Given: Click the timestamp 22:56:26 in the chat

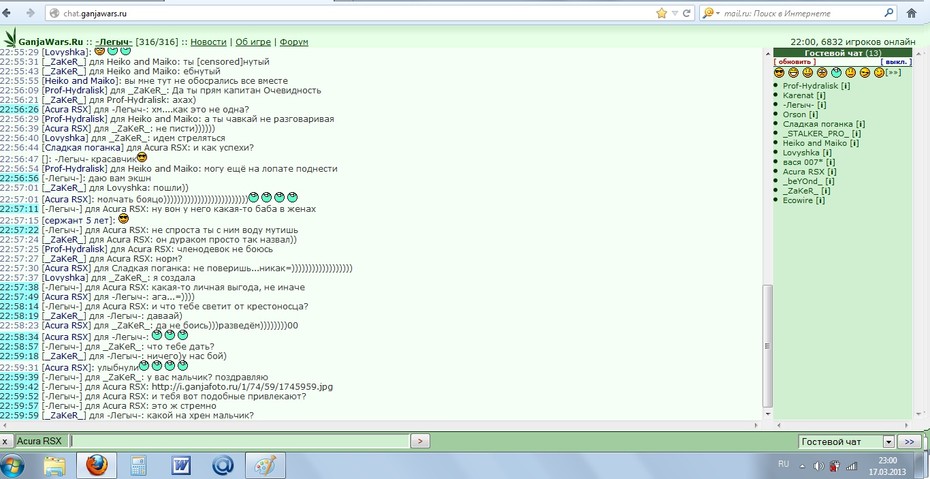Looking at the screenshot, I should [20, 109].
